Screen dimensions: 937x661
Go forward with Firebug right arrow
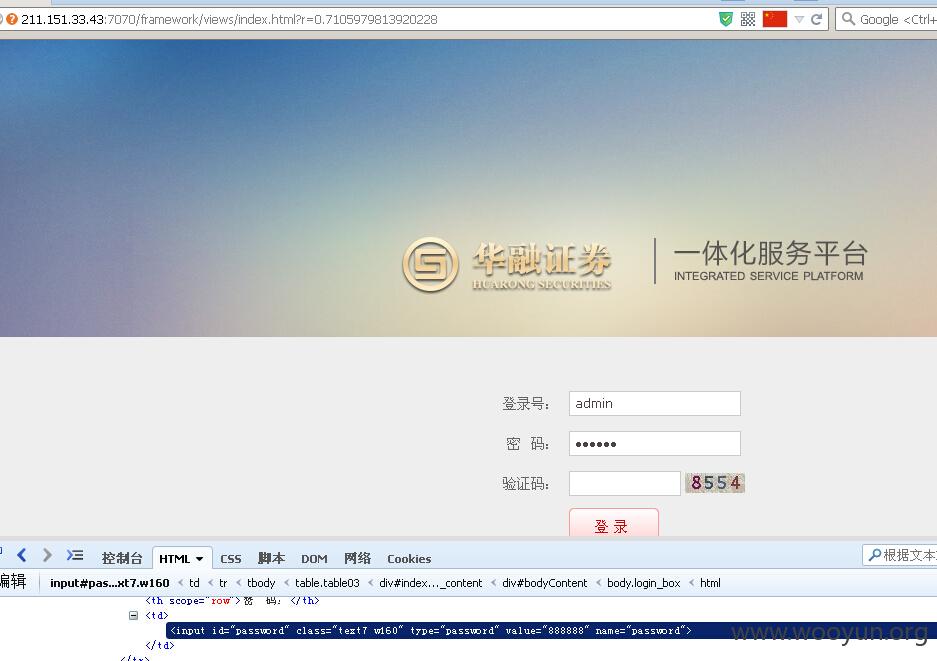tap(47, 555)
